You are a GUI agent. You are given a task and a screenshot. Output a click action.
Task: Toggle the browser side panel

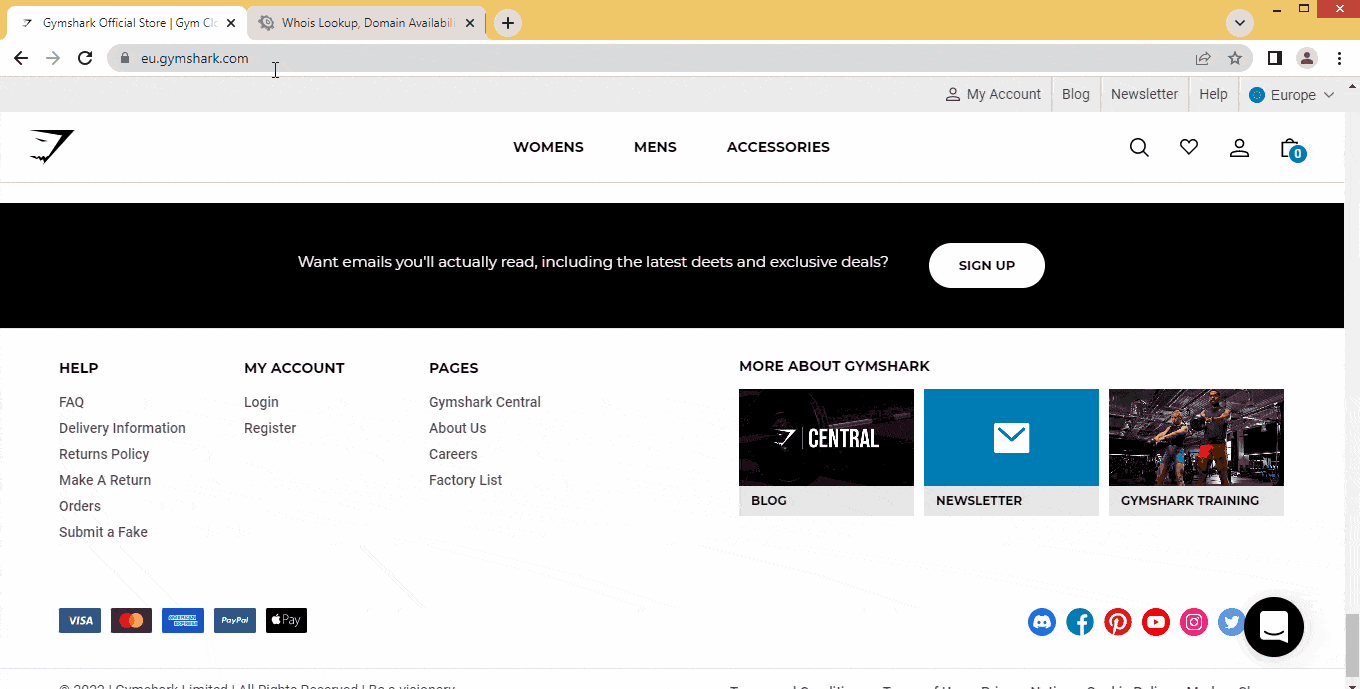[x=1274, y=58]
